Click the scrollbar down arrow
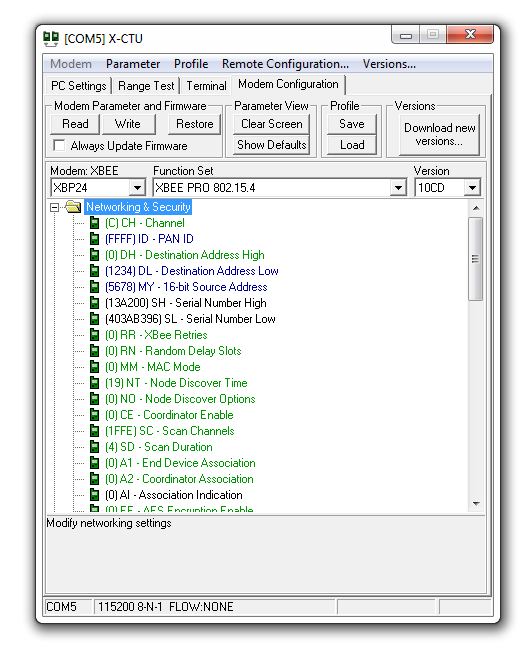 (x=476, y=504)
